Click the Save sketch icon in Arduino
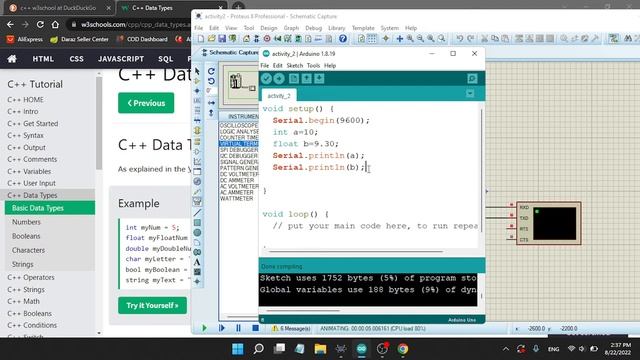640x360 pixels. pyautogui.click(x=319, y=78)
